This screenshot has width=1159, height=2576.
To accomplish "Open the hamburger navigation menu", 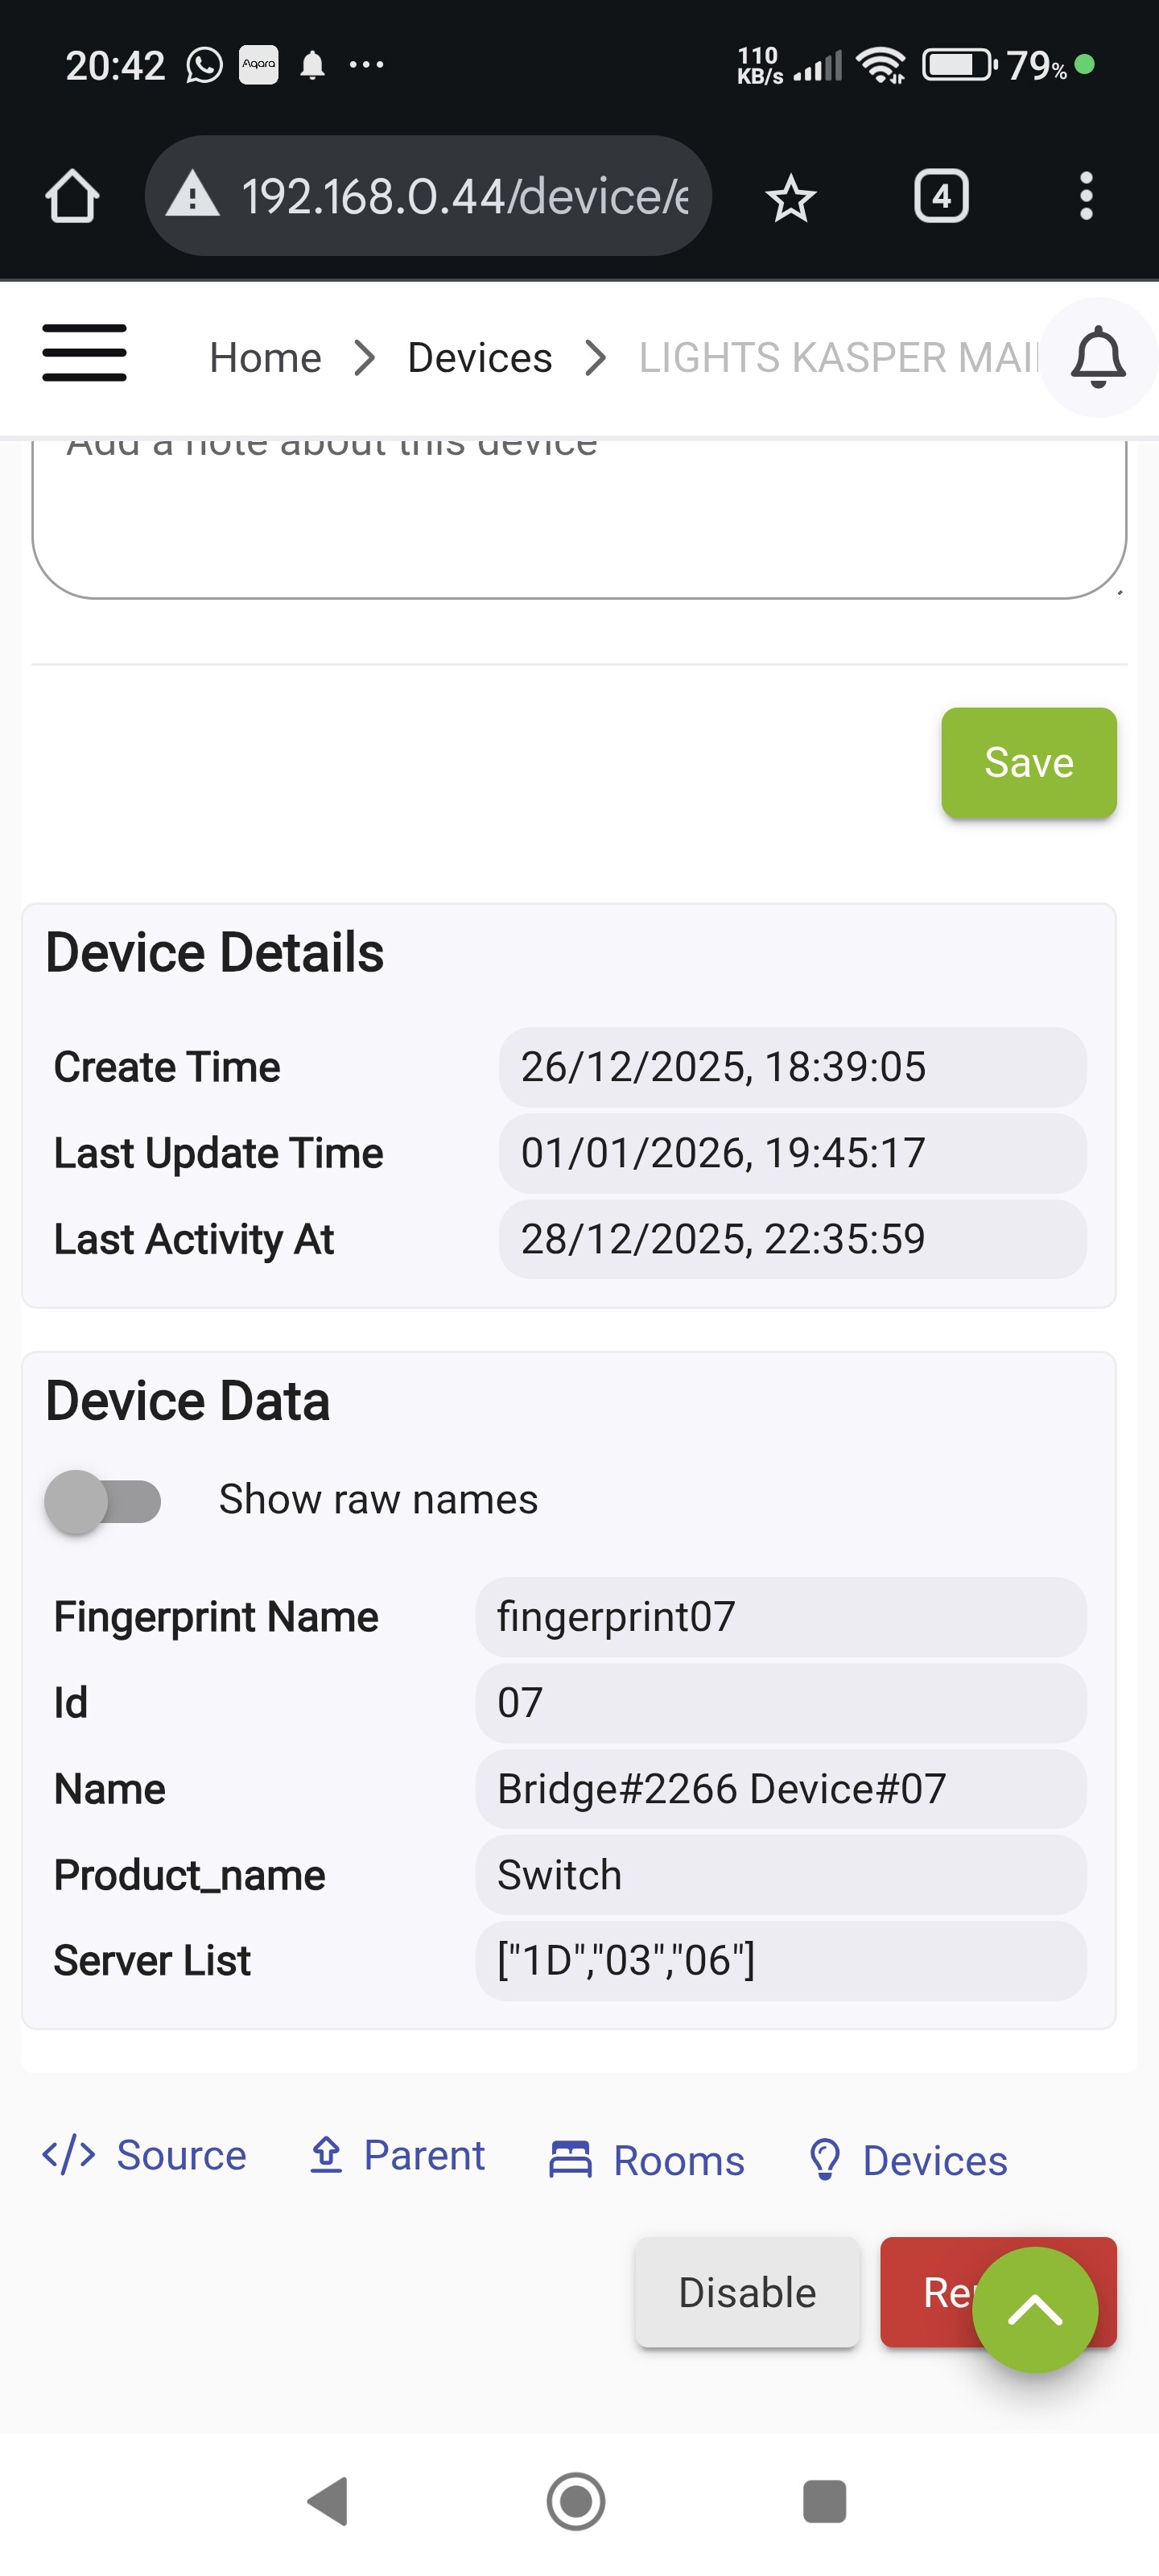I will click(x=84, y=354).
